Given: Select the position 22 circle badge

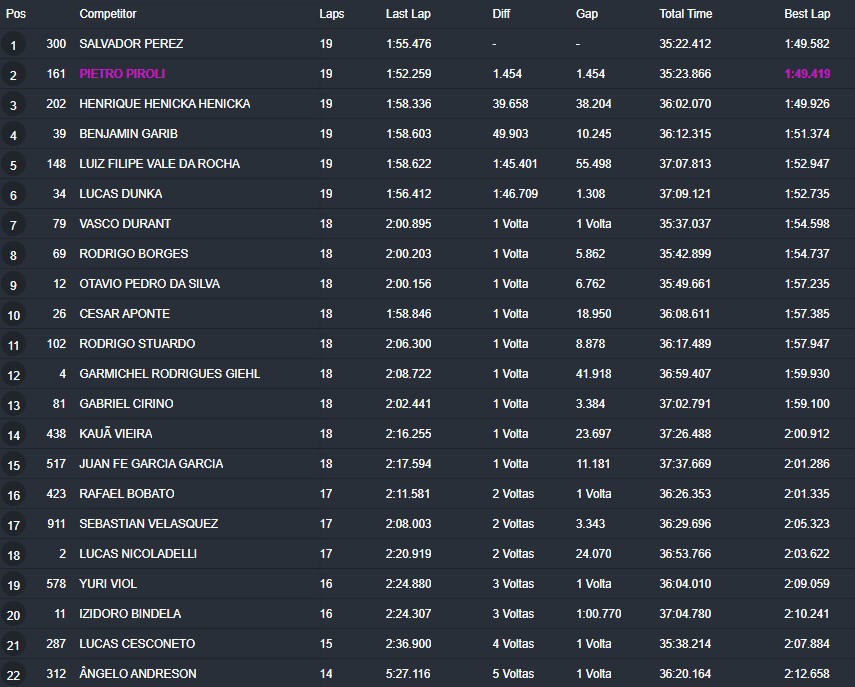Looking at the screenshot, I should (x=13, y=675).
